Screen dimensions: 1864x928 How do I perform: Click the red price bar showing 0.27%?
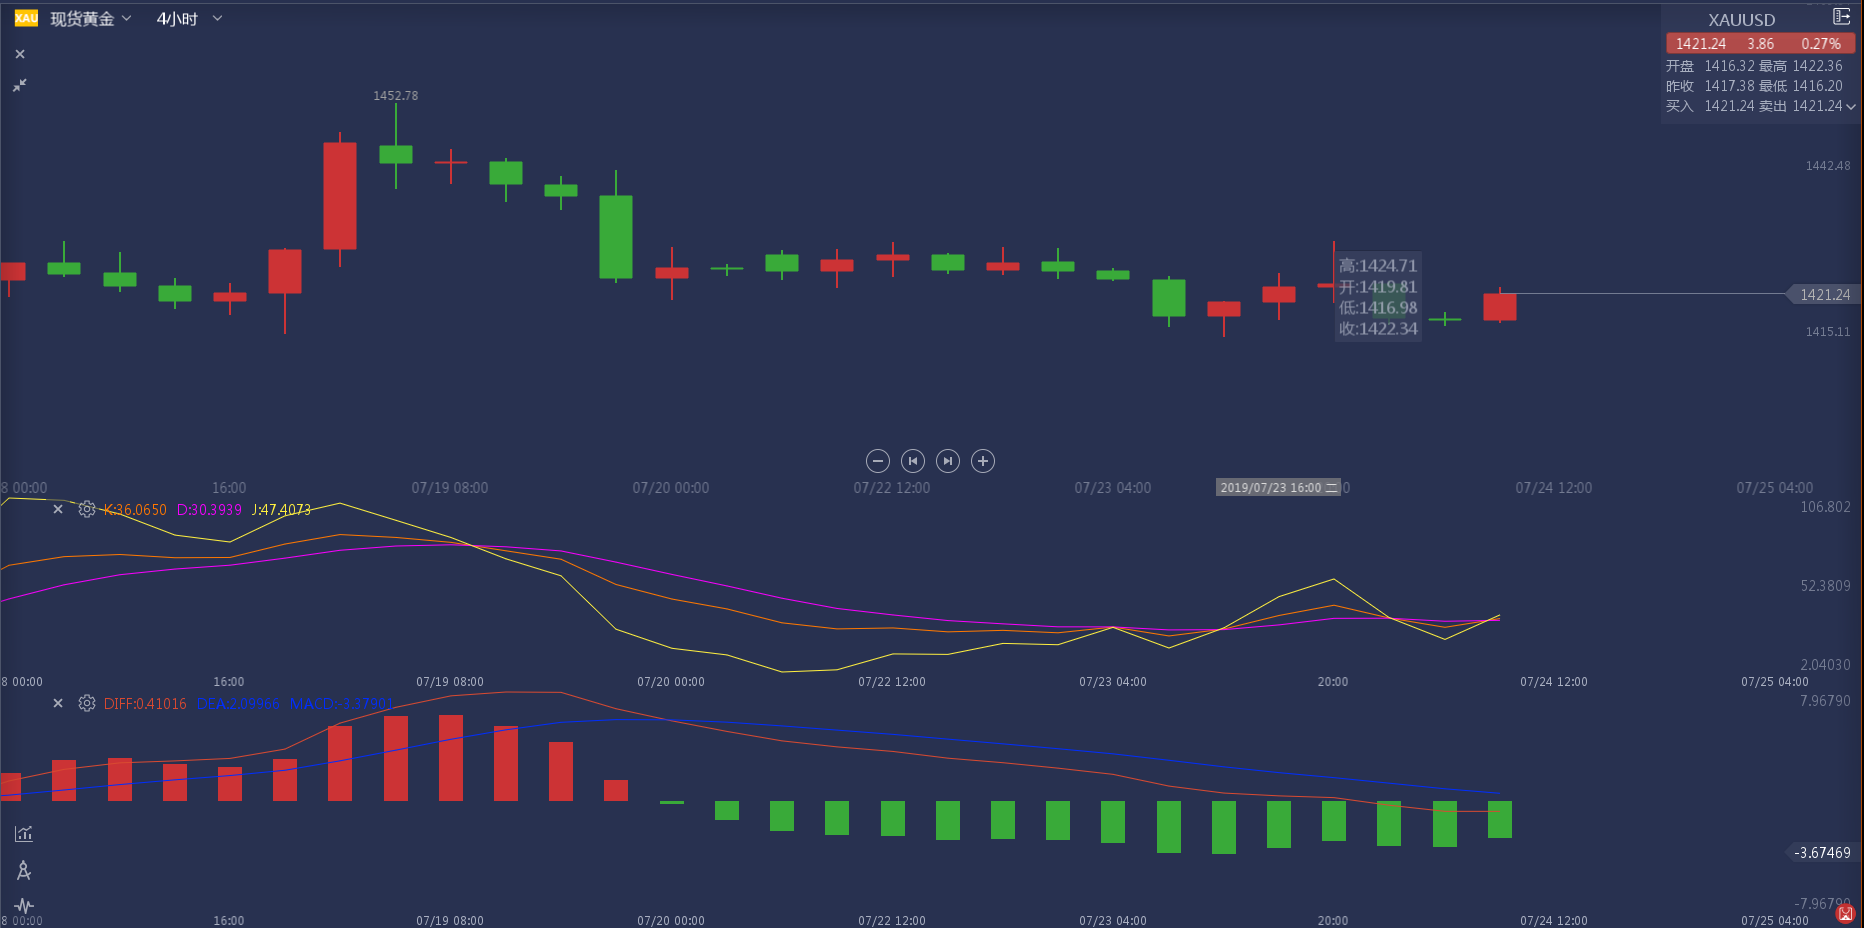(1760, 44)
